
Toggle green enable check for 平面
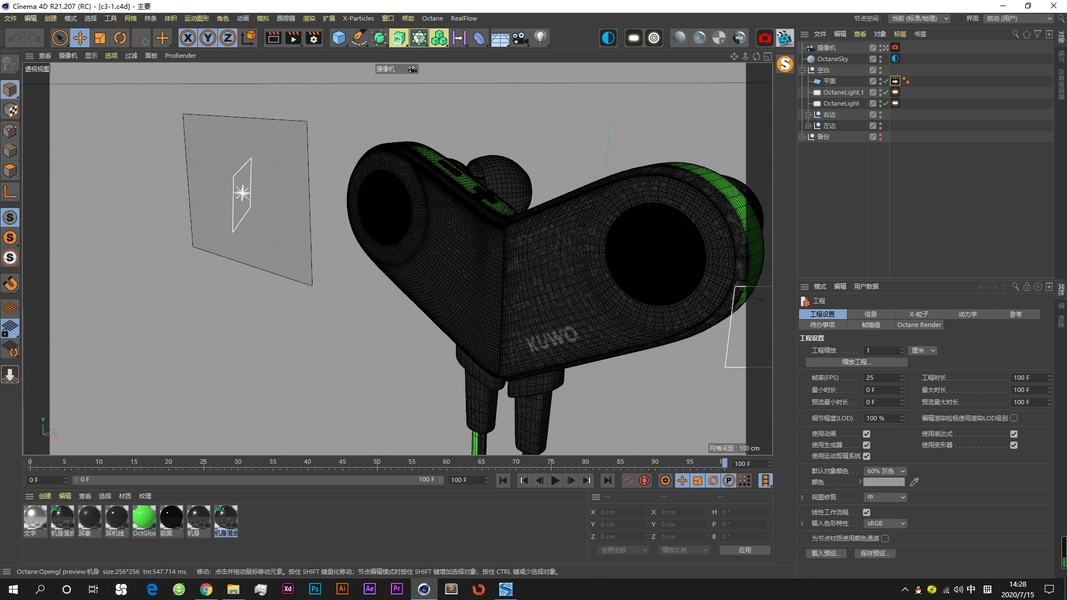[885, 82]
